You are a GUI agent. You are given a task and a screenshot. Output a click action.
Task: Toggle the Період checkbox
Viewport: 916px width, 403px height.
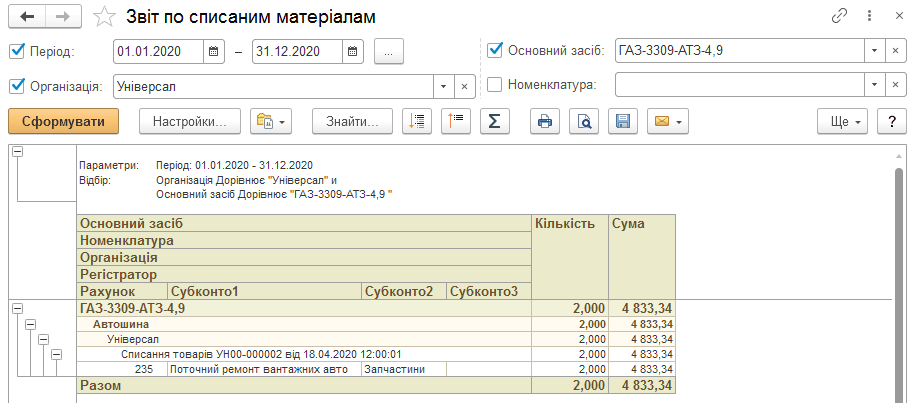17,51
